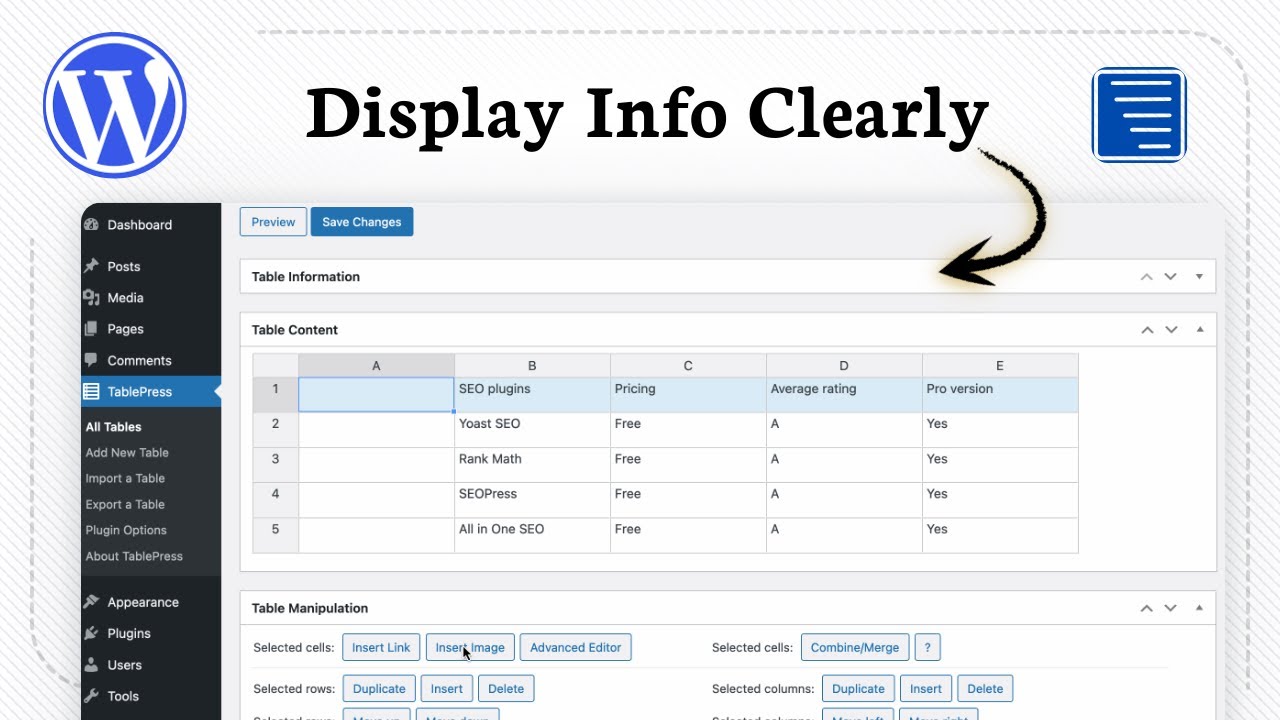Click the Preview button

[x=273, y=222]
